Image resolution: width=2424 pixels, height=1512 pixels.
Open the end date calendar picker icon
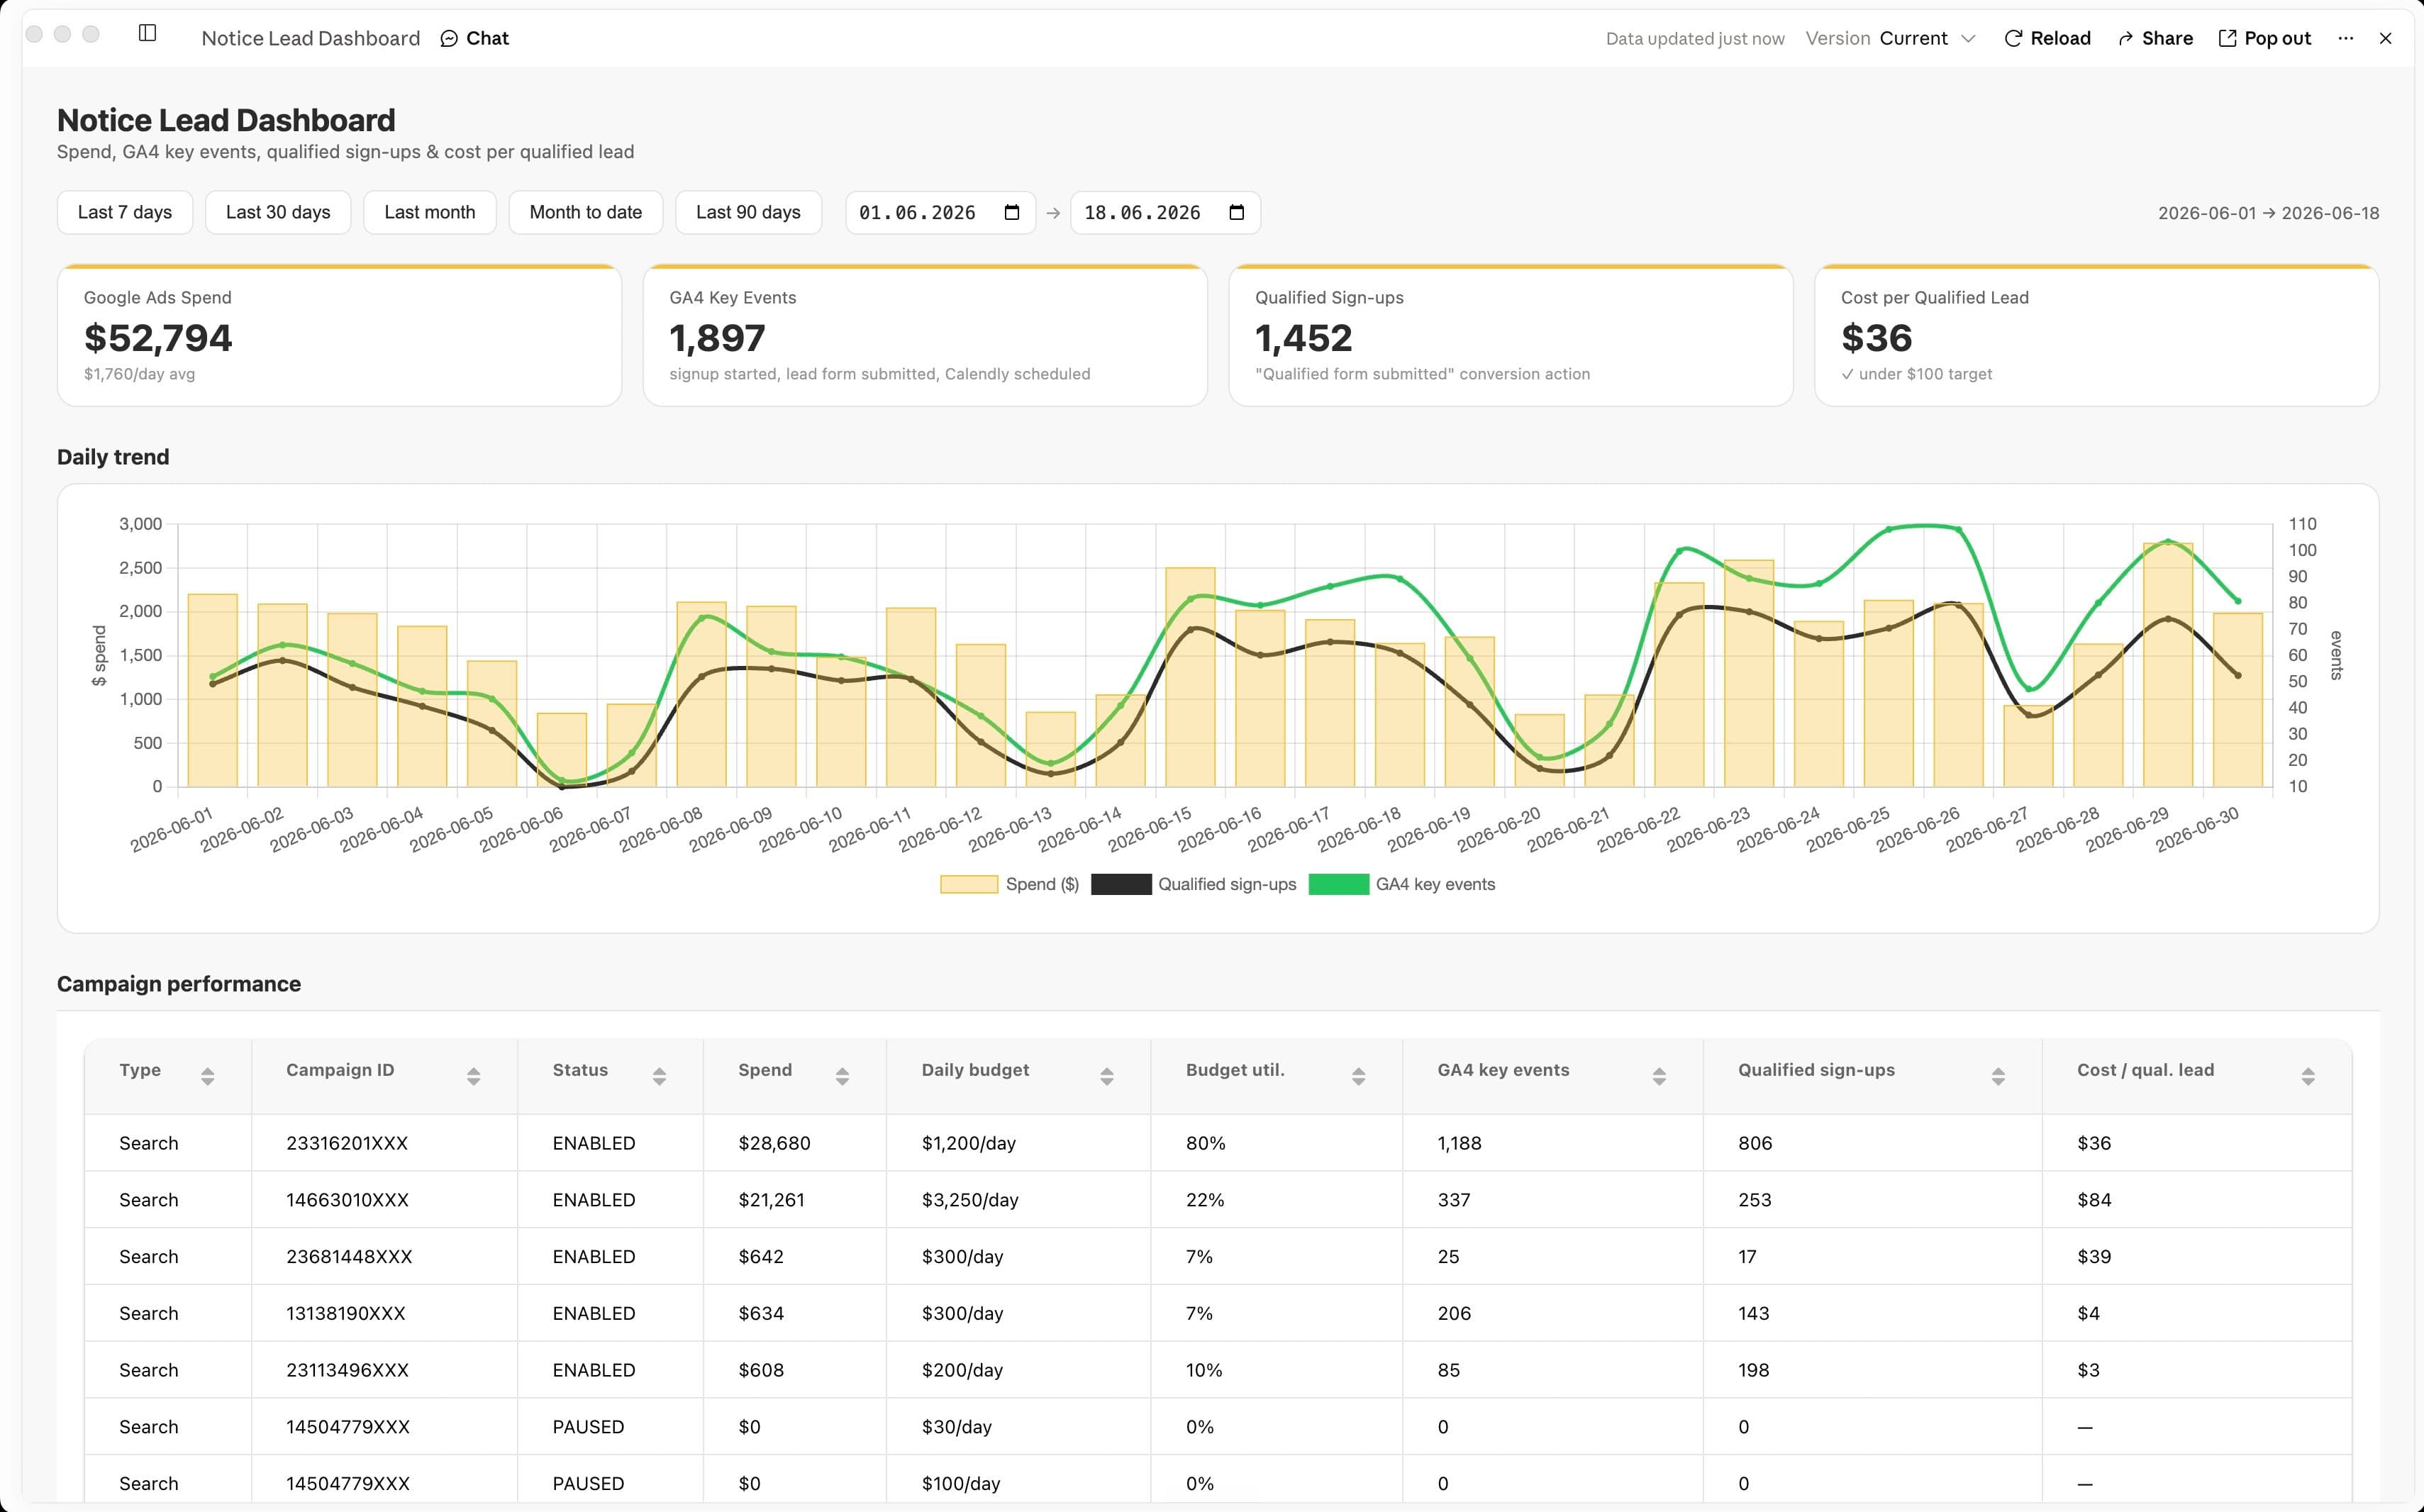click(1236, 212)
